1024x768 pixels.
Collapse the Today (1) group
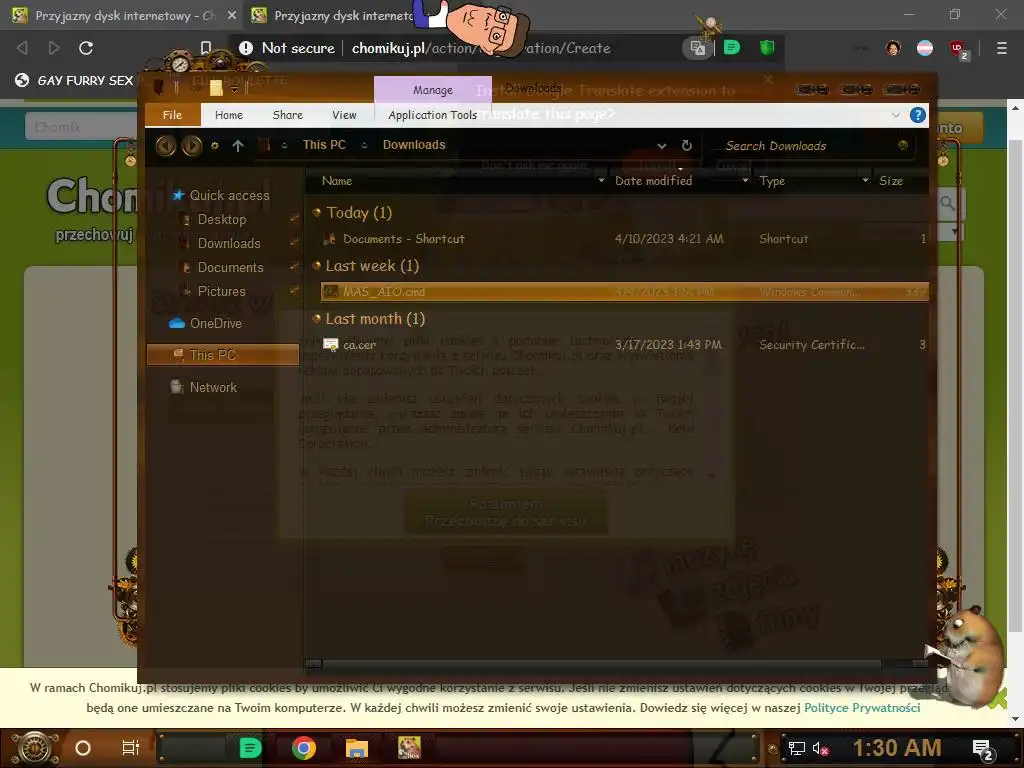(317, 212)
